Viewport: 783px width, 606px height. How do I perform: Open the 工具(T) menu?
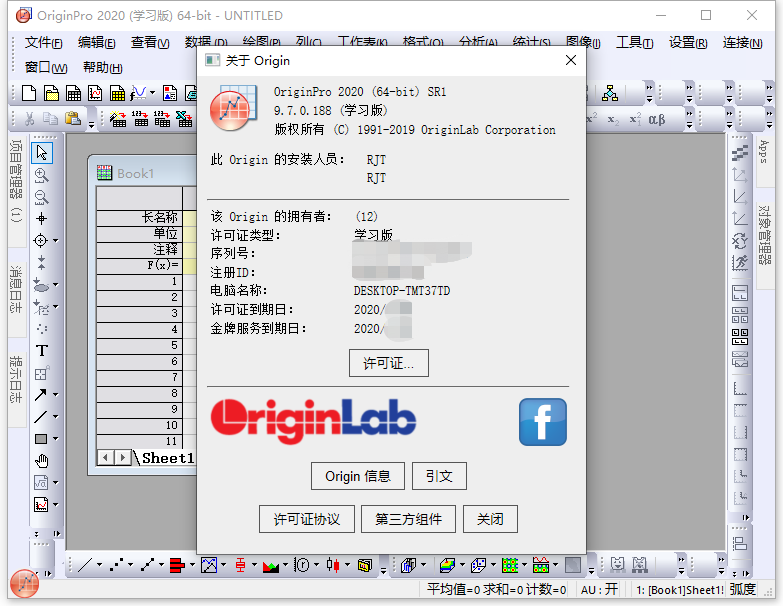pos(634,43)
